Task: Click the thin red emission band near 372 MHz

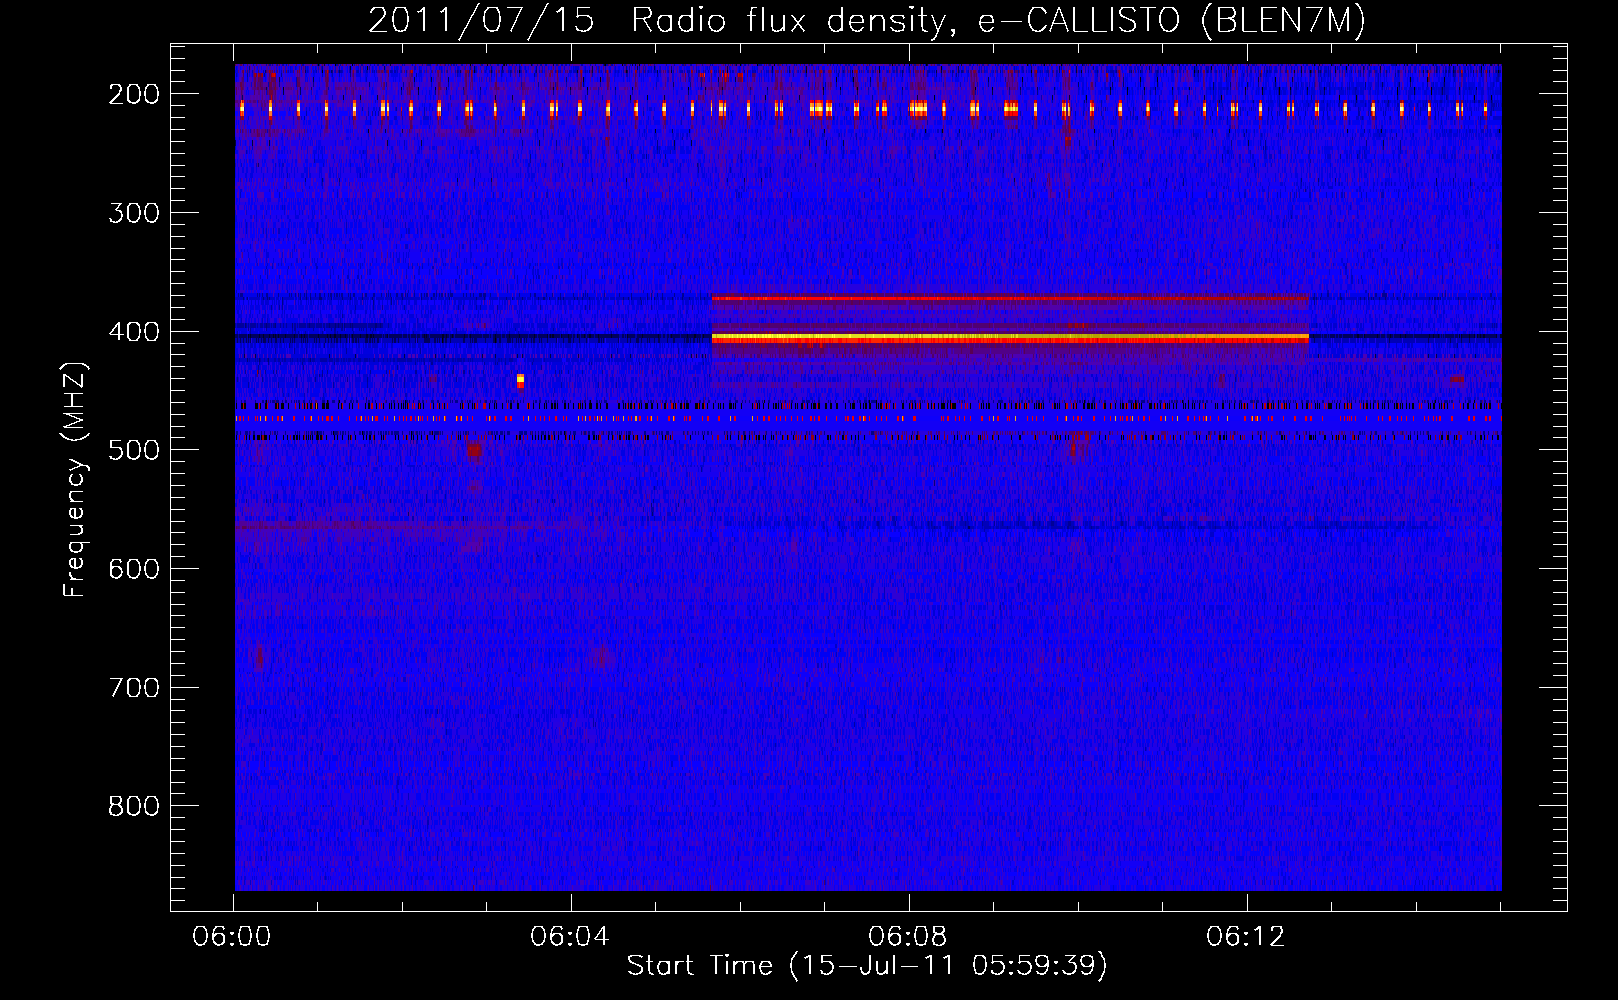Action: point(1010,298)
